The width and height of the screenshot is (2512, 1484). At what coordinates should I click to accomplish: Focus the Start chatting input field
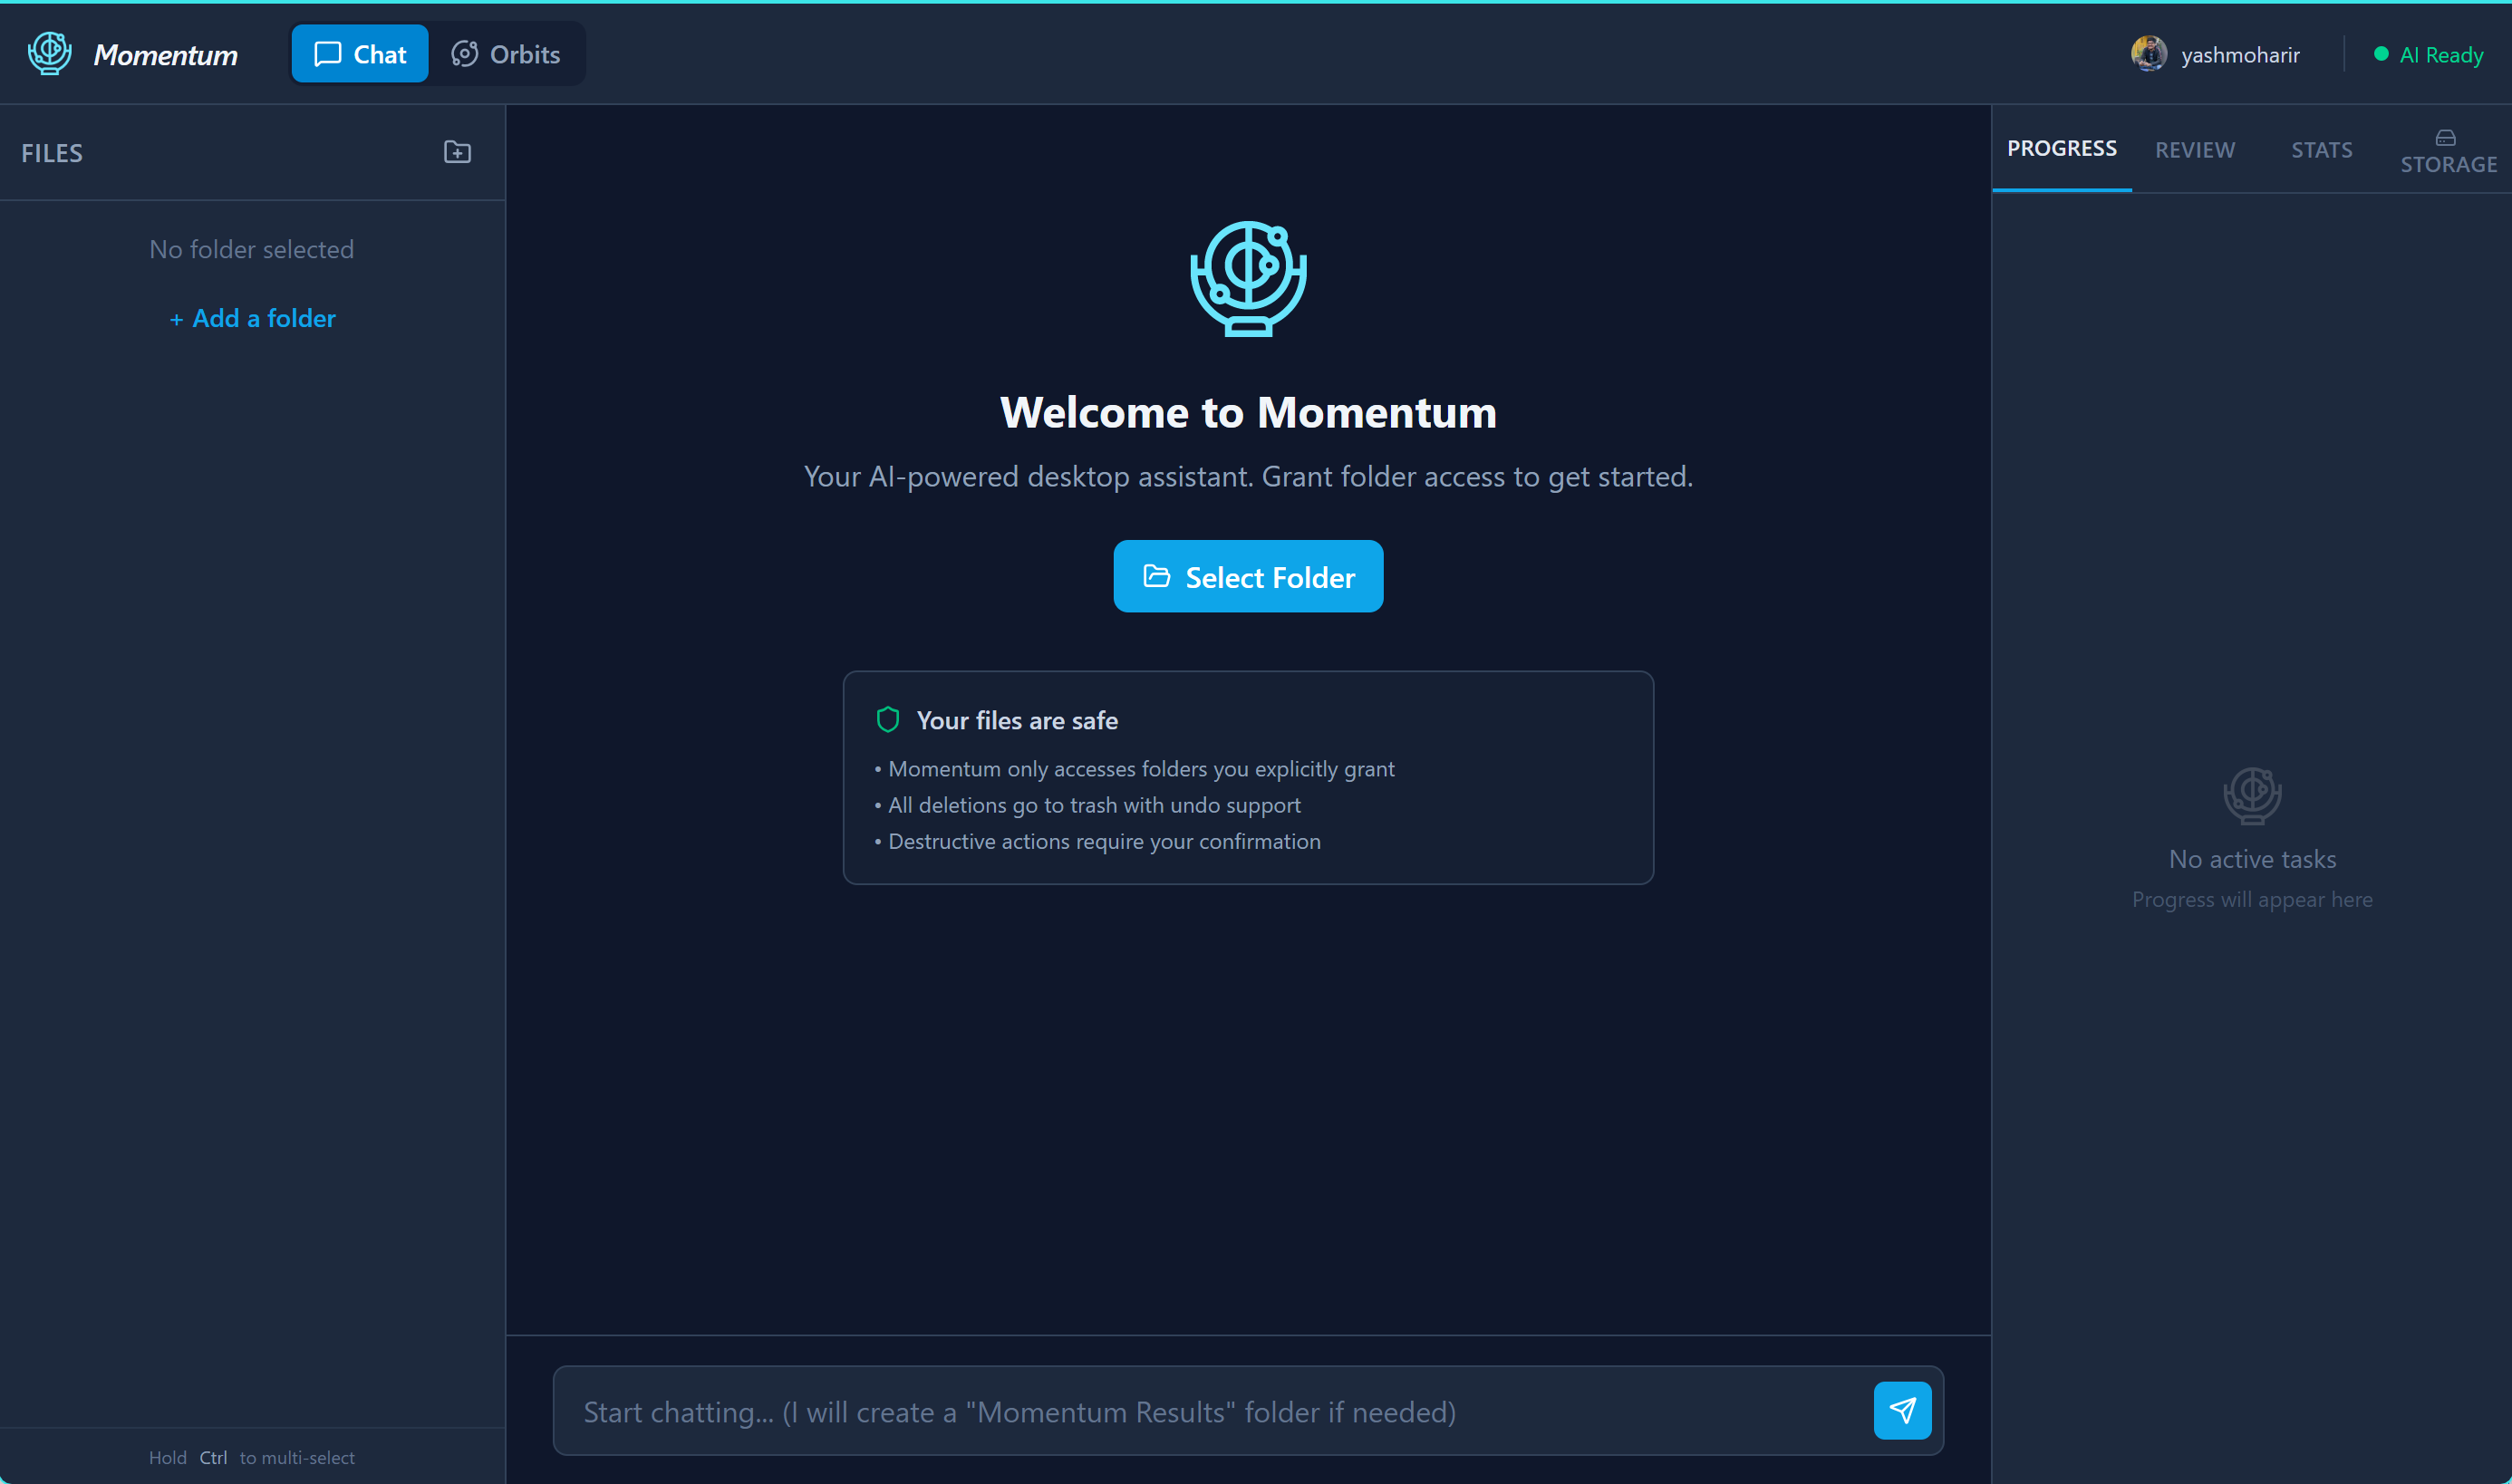pyautogui.click(x=1200, y=1411)
